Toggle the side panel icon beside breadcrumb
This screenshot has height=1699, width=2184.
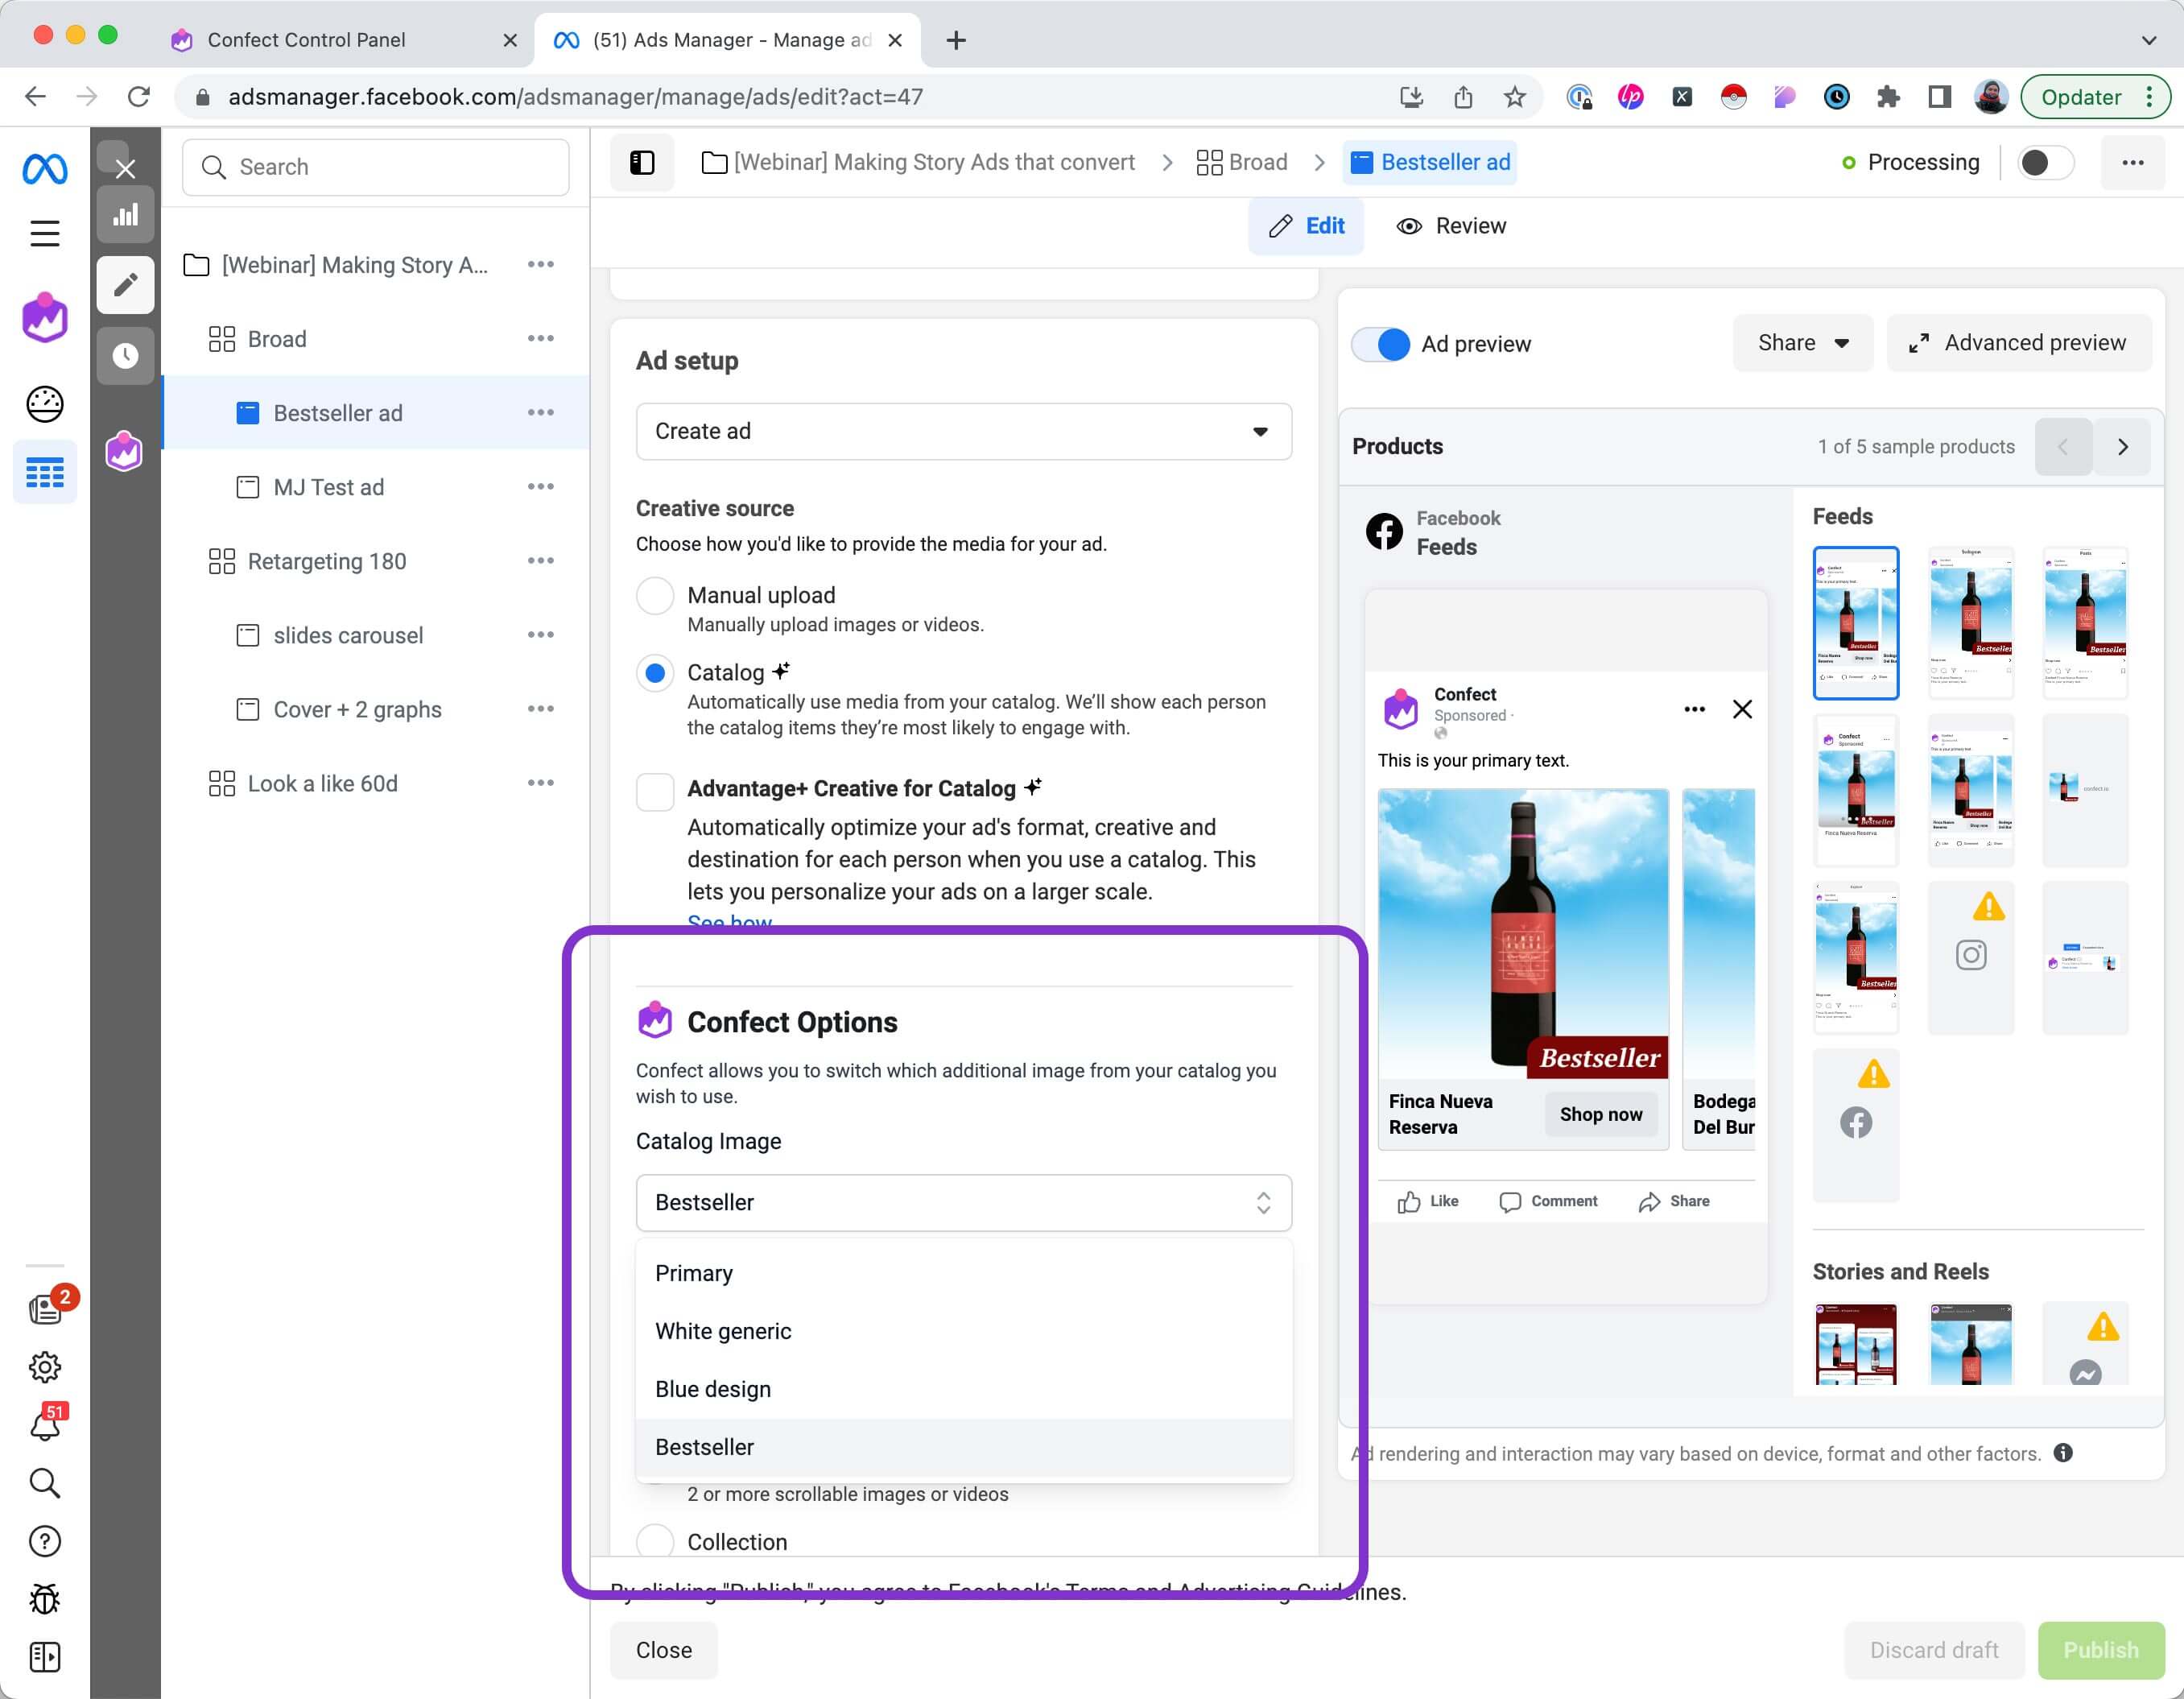[642, 163]
